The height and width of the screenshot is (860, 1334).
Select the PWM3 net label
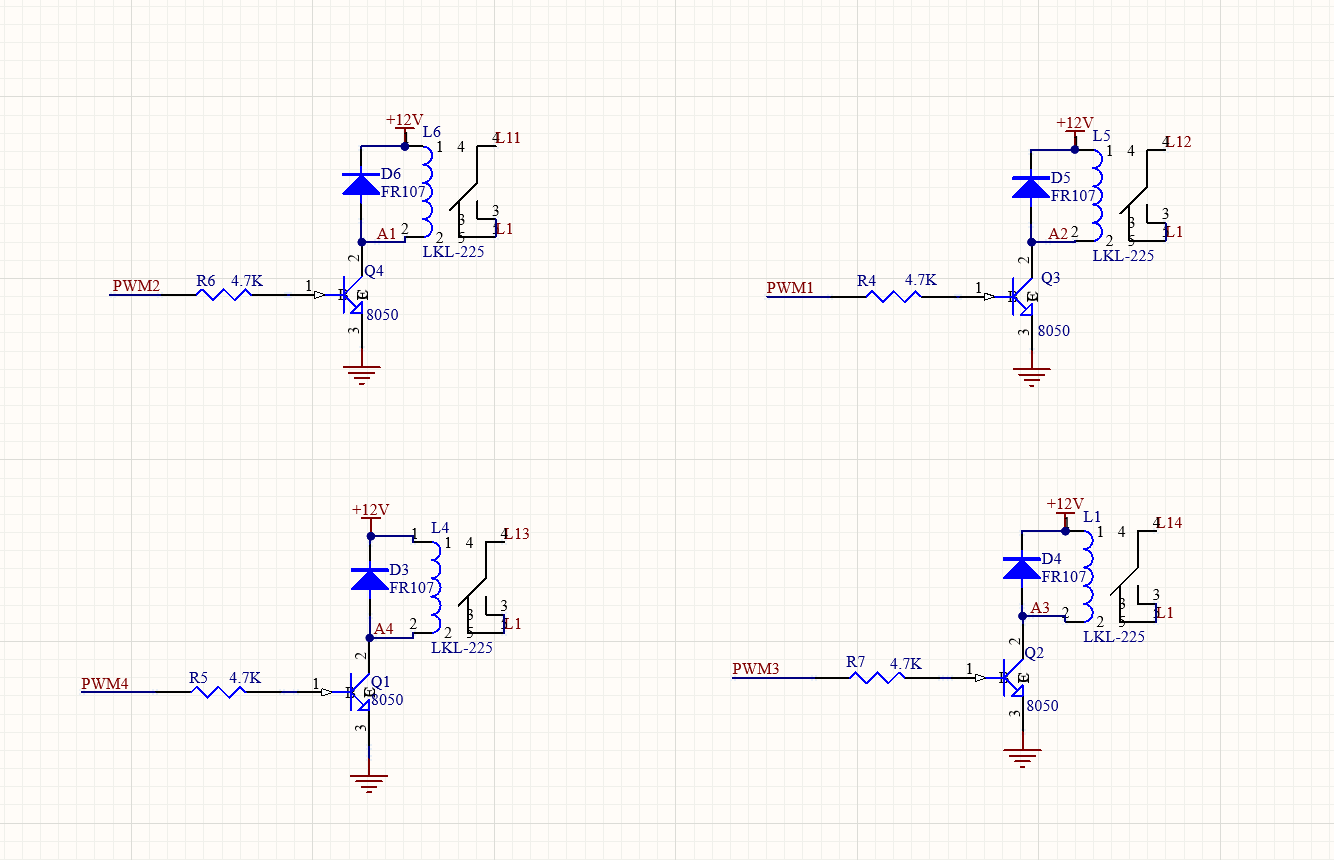(755, 669)
